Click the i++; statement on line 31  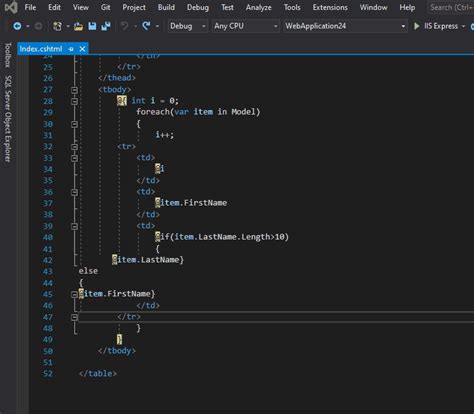(165, 135)
